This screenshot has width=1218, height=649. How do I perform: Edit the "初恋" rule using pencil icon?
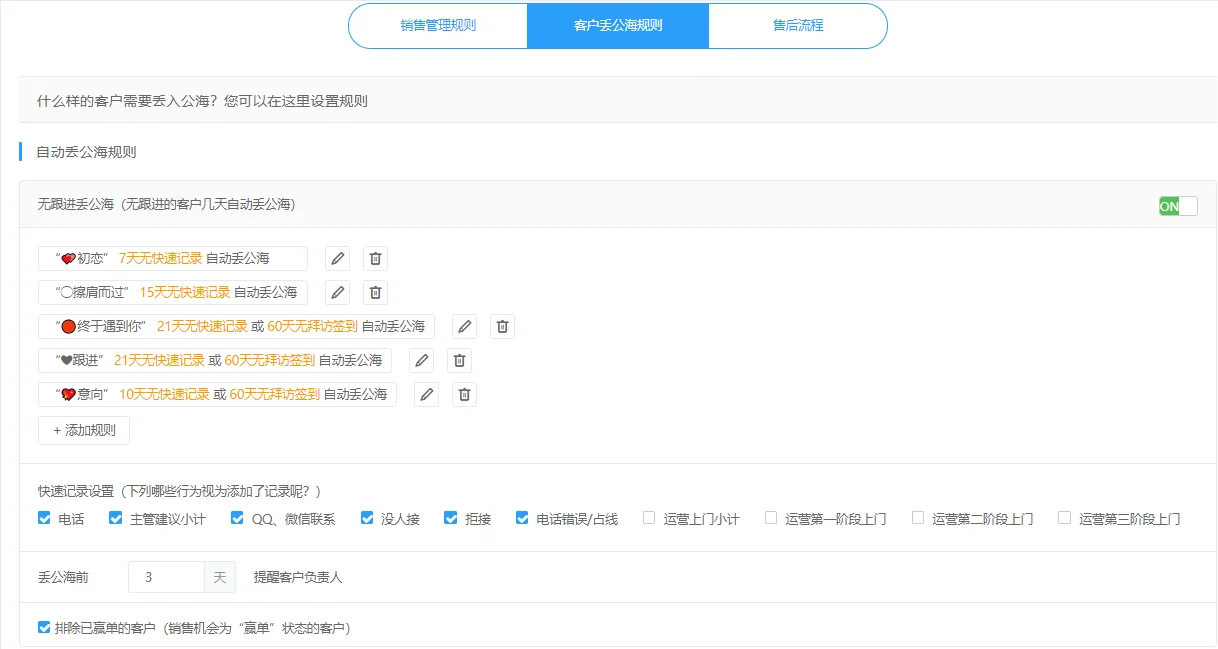[x=337, y=258]
